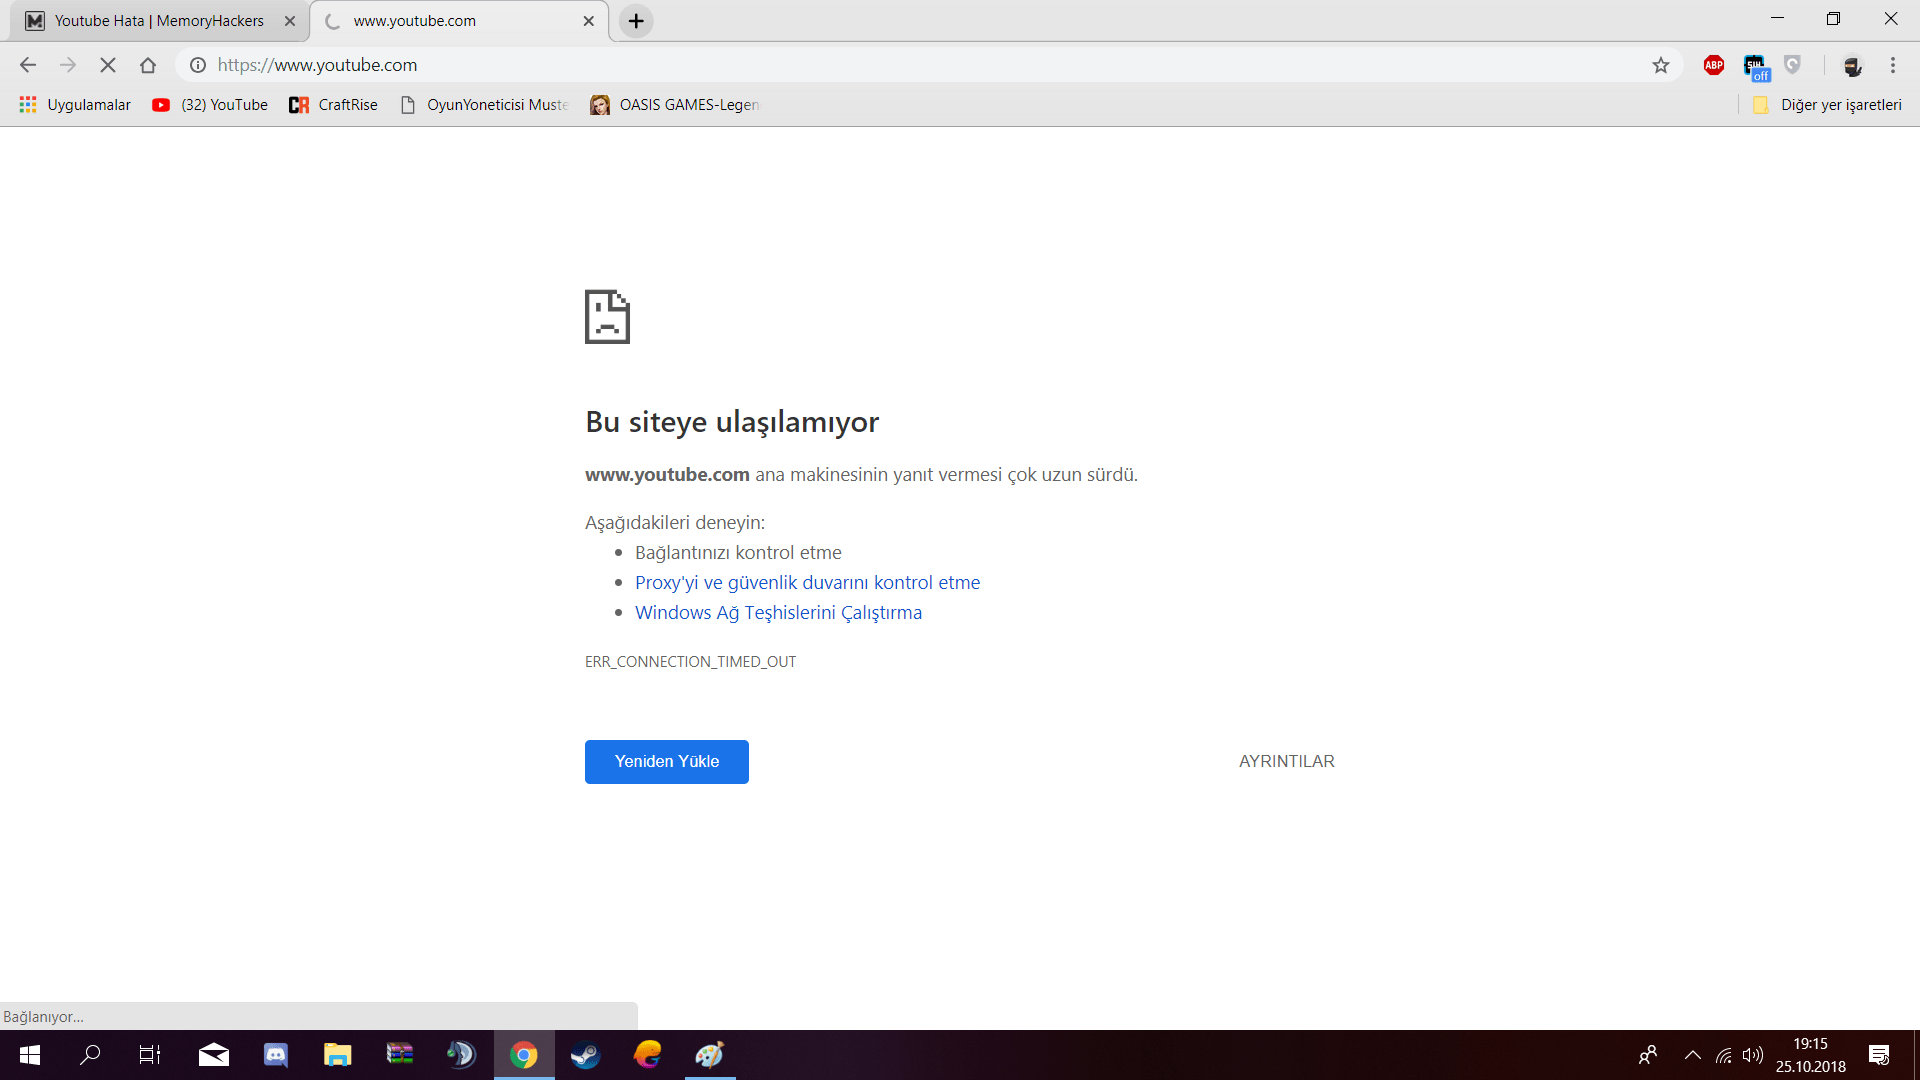Switch to Chrome on the taskbar
Image resolution: width=1920 pixels, height=1080 pixels.
point(524,1055)
